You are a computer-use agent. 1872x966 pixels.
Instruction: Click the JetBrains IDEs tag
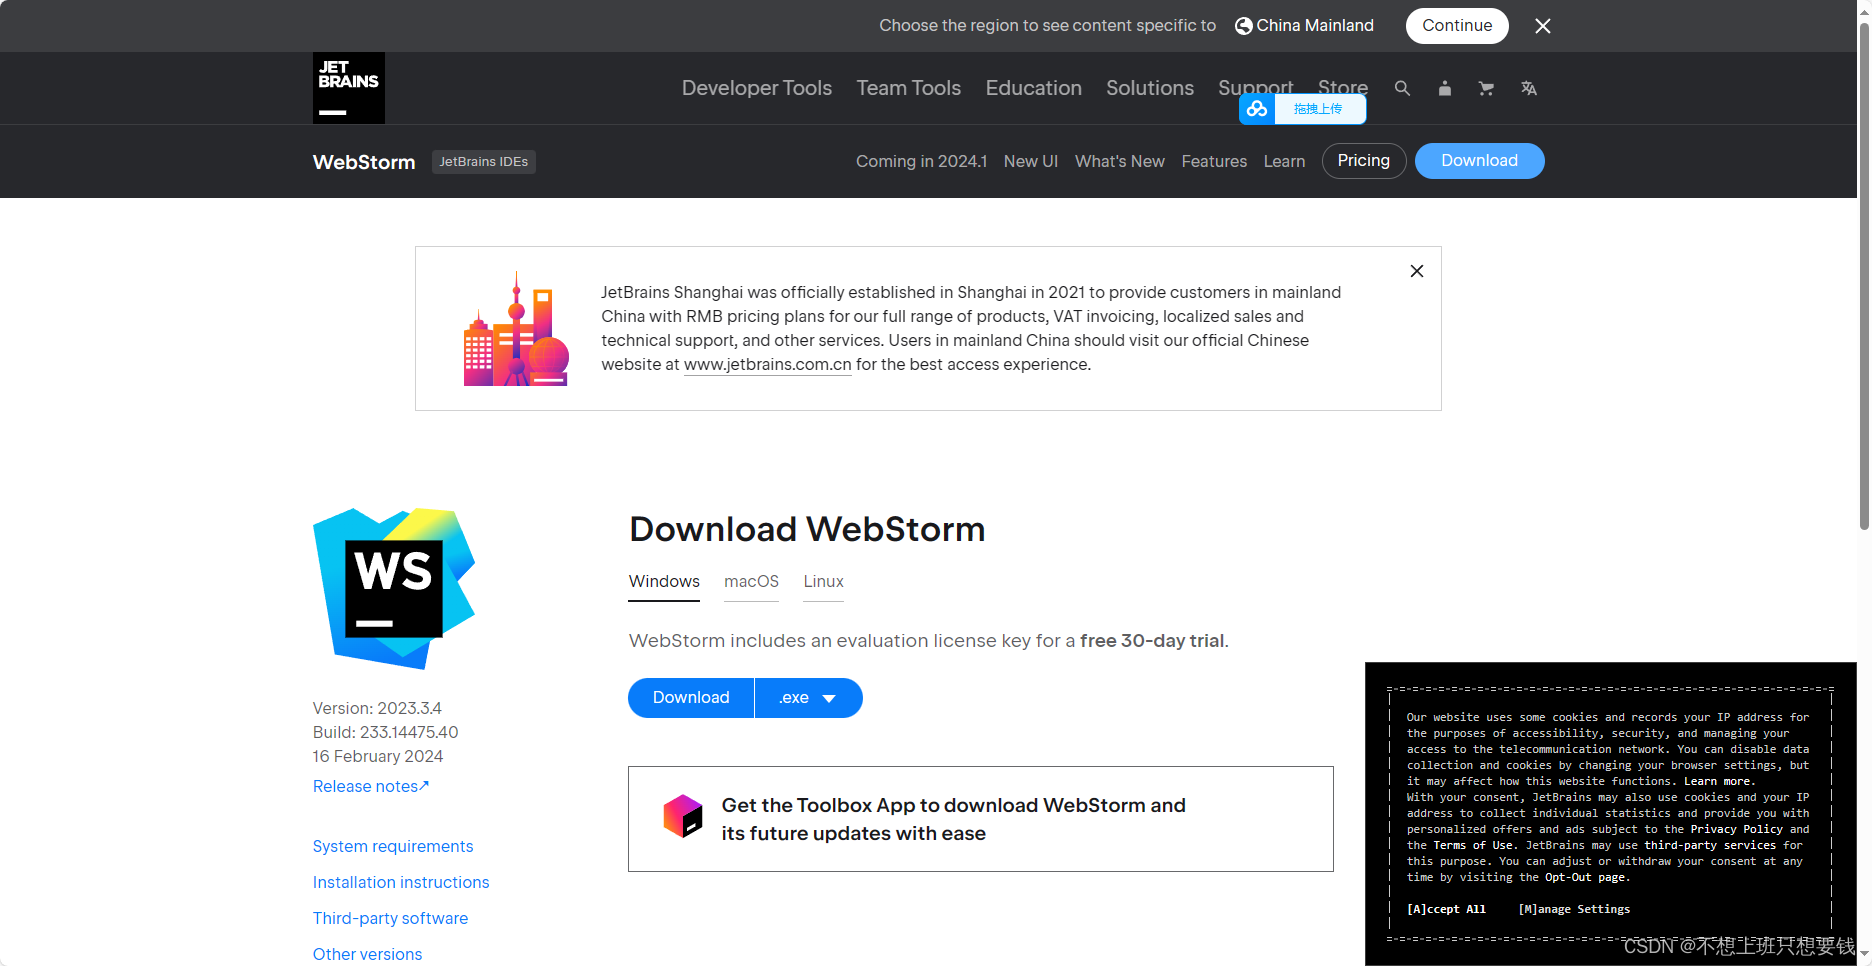(484, 162)
